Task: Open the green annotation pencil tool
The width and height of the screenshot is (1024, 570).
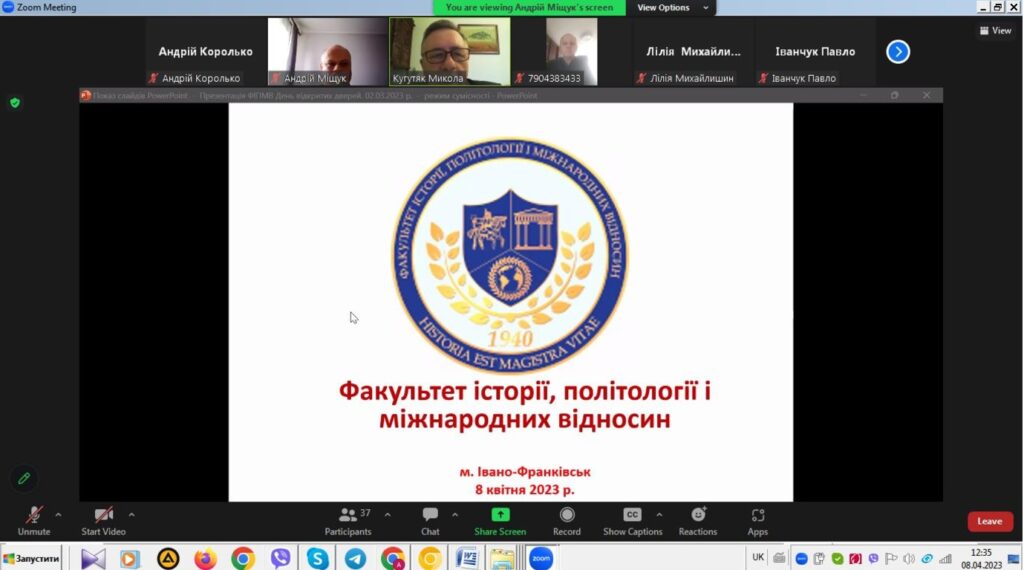Action: click(x=24, y=478)
